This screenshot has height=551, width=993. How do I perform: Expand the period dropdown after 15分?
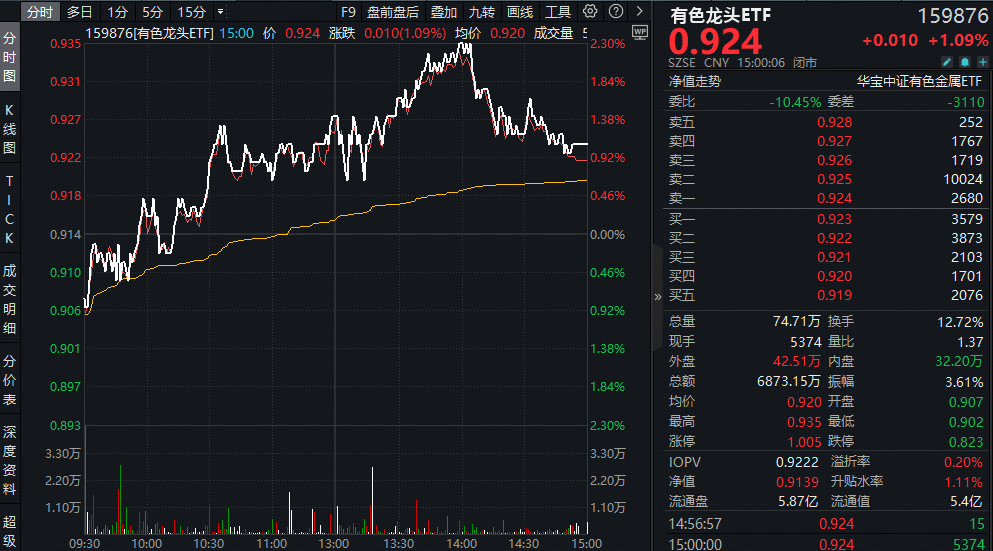click(219, 12)
